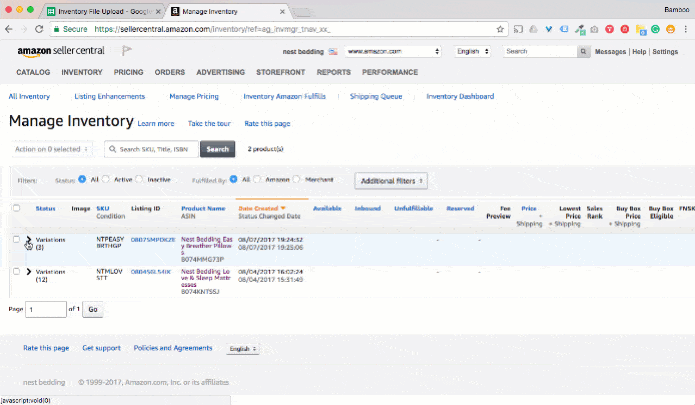Click the Go page button
Viewport: 695px width, 405px height.
(x=93, y=309)
